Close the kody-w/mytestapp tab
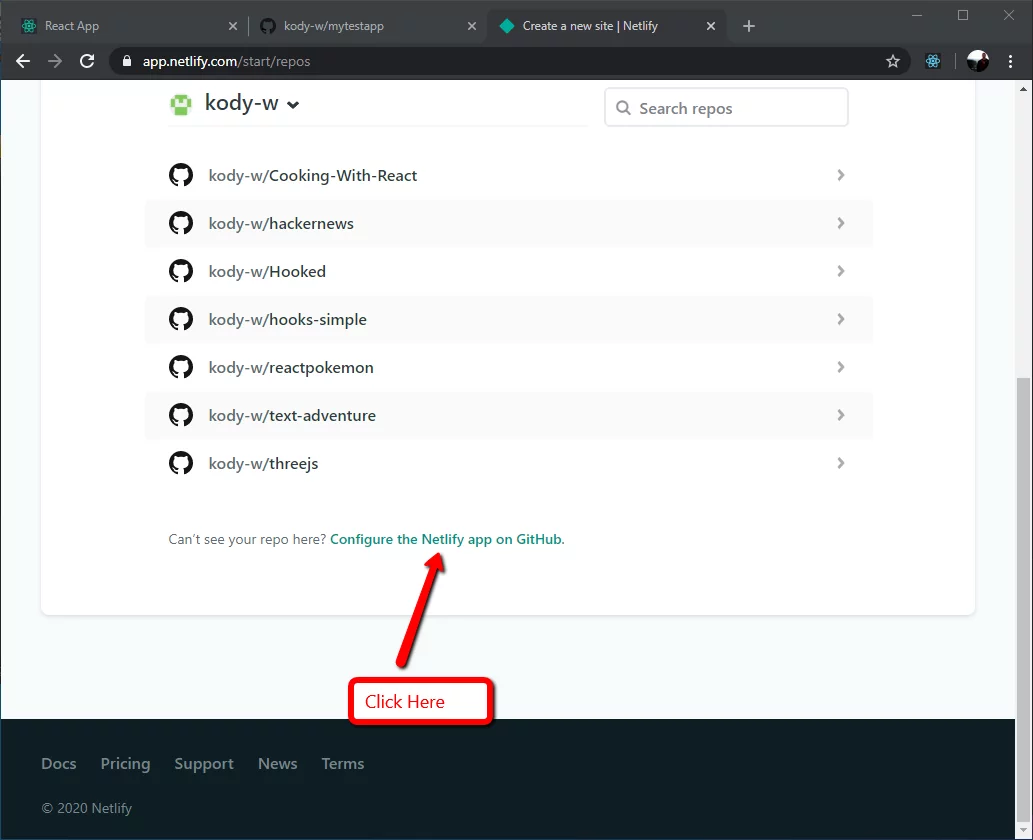The width and height of the screenshot is (1033, 840). (x=472, y=26)
